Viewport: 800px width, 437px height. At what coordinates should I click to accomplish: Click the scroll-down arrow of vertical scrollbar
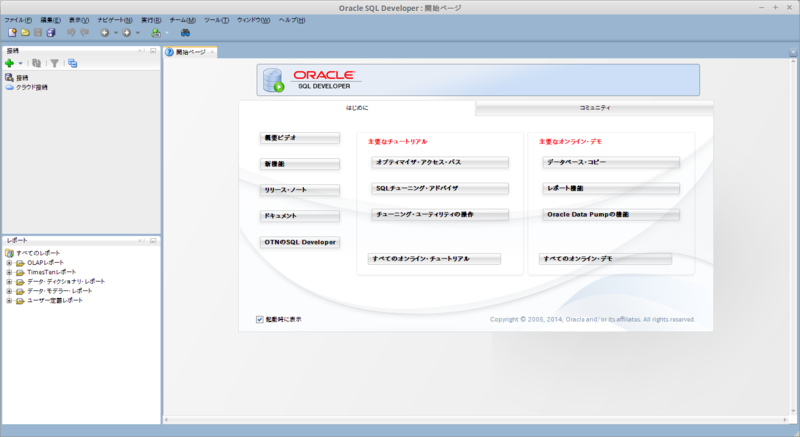pos(793,411)
